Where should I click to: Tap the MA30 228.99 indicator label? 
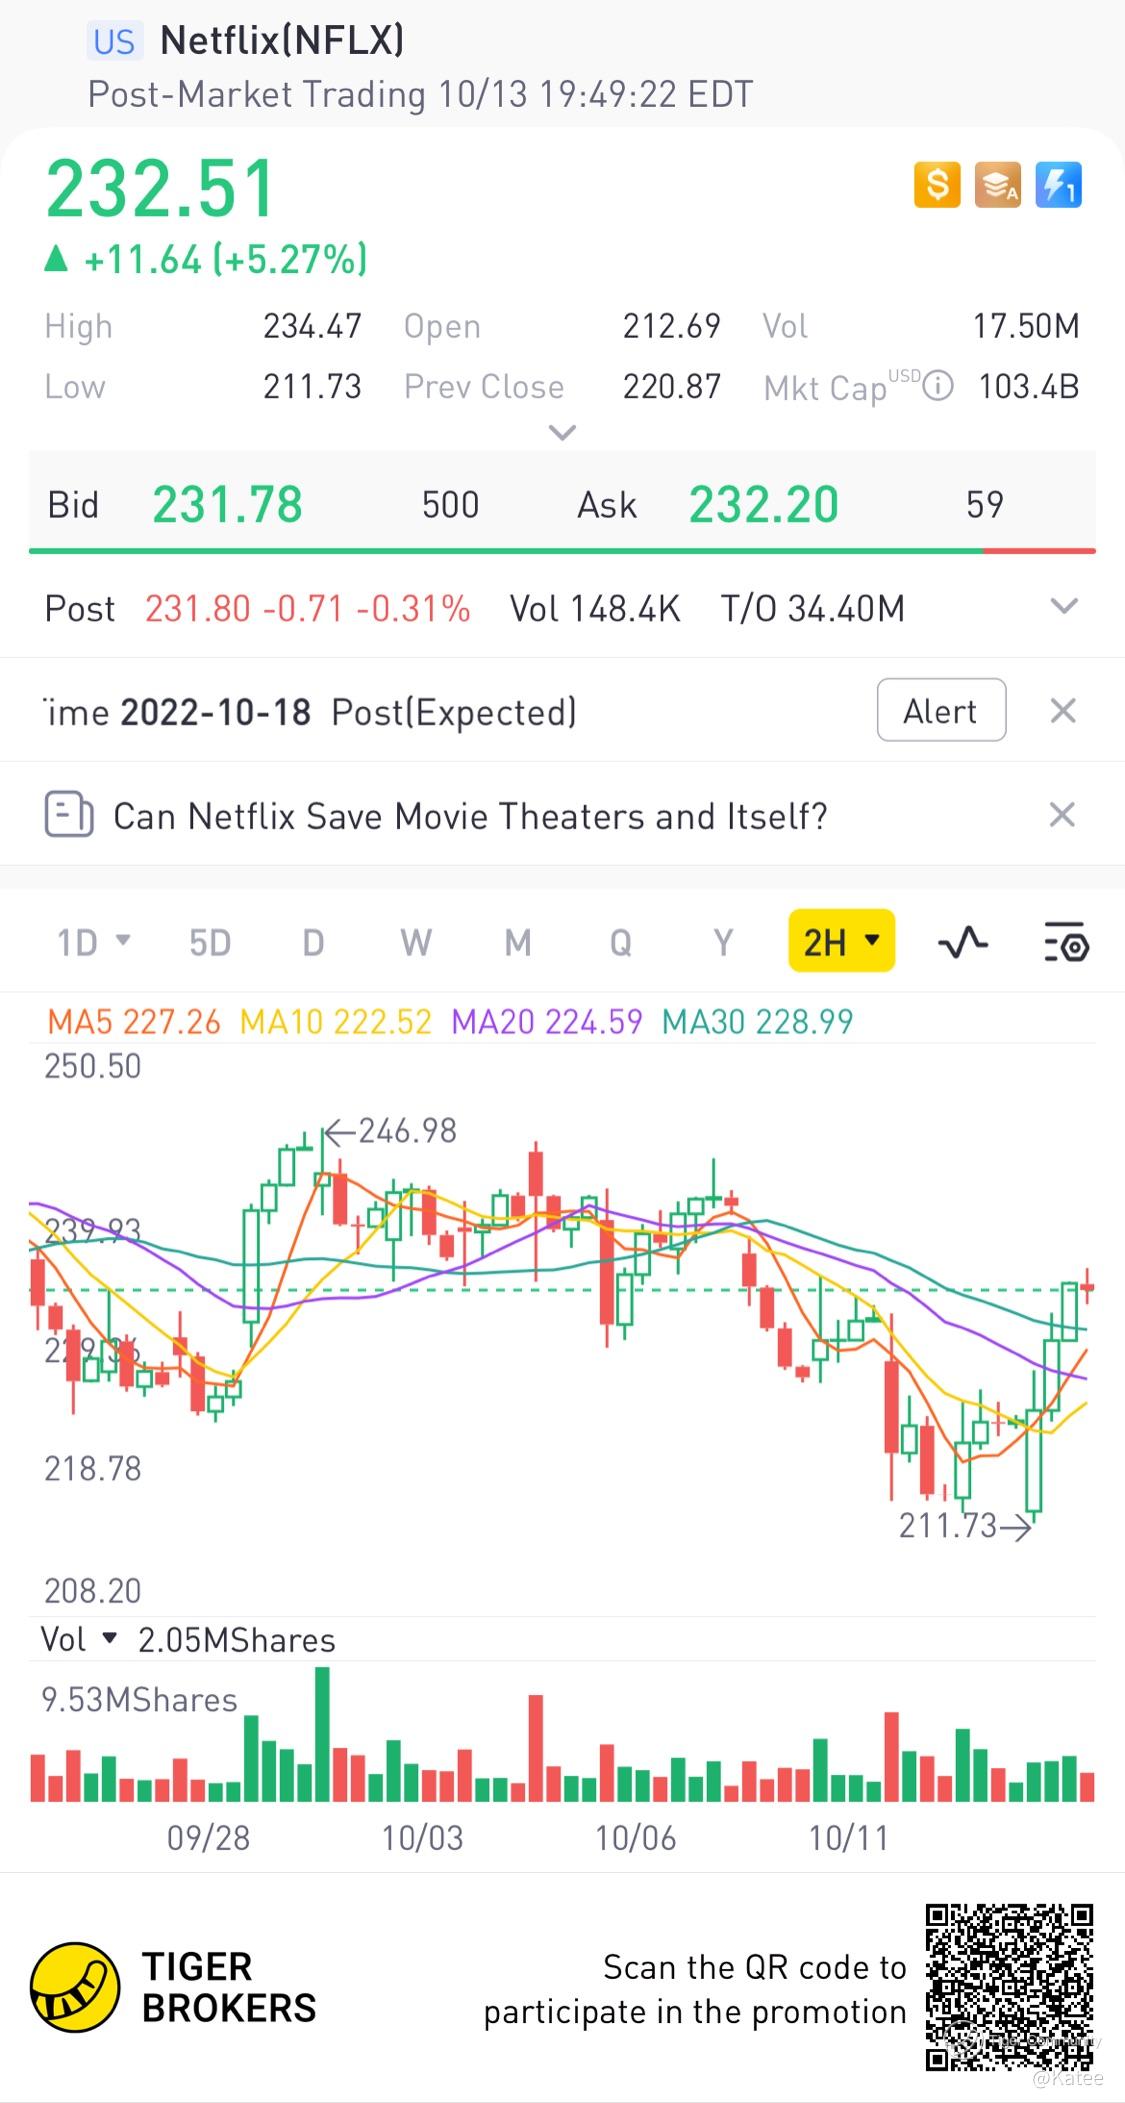757,1021
